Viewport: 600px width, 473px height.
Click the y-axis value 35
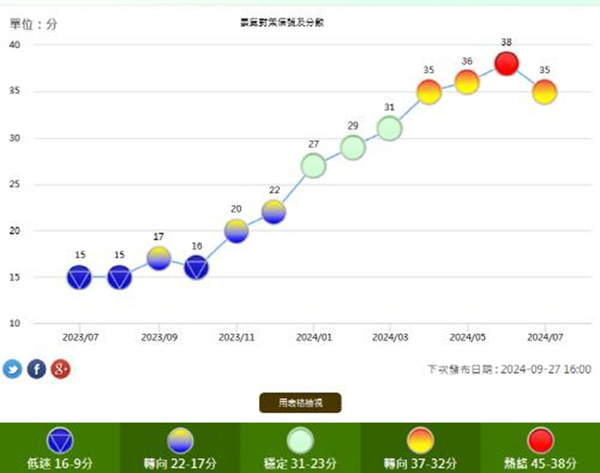tap(15, 91)
